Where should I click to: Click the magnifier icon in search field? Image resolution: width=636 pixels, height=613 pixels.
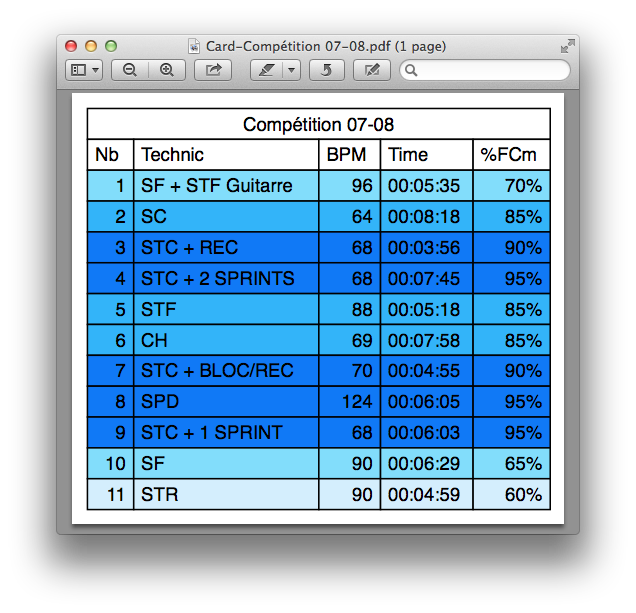(x=411, y=70)
